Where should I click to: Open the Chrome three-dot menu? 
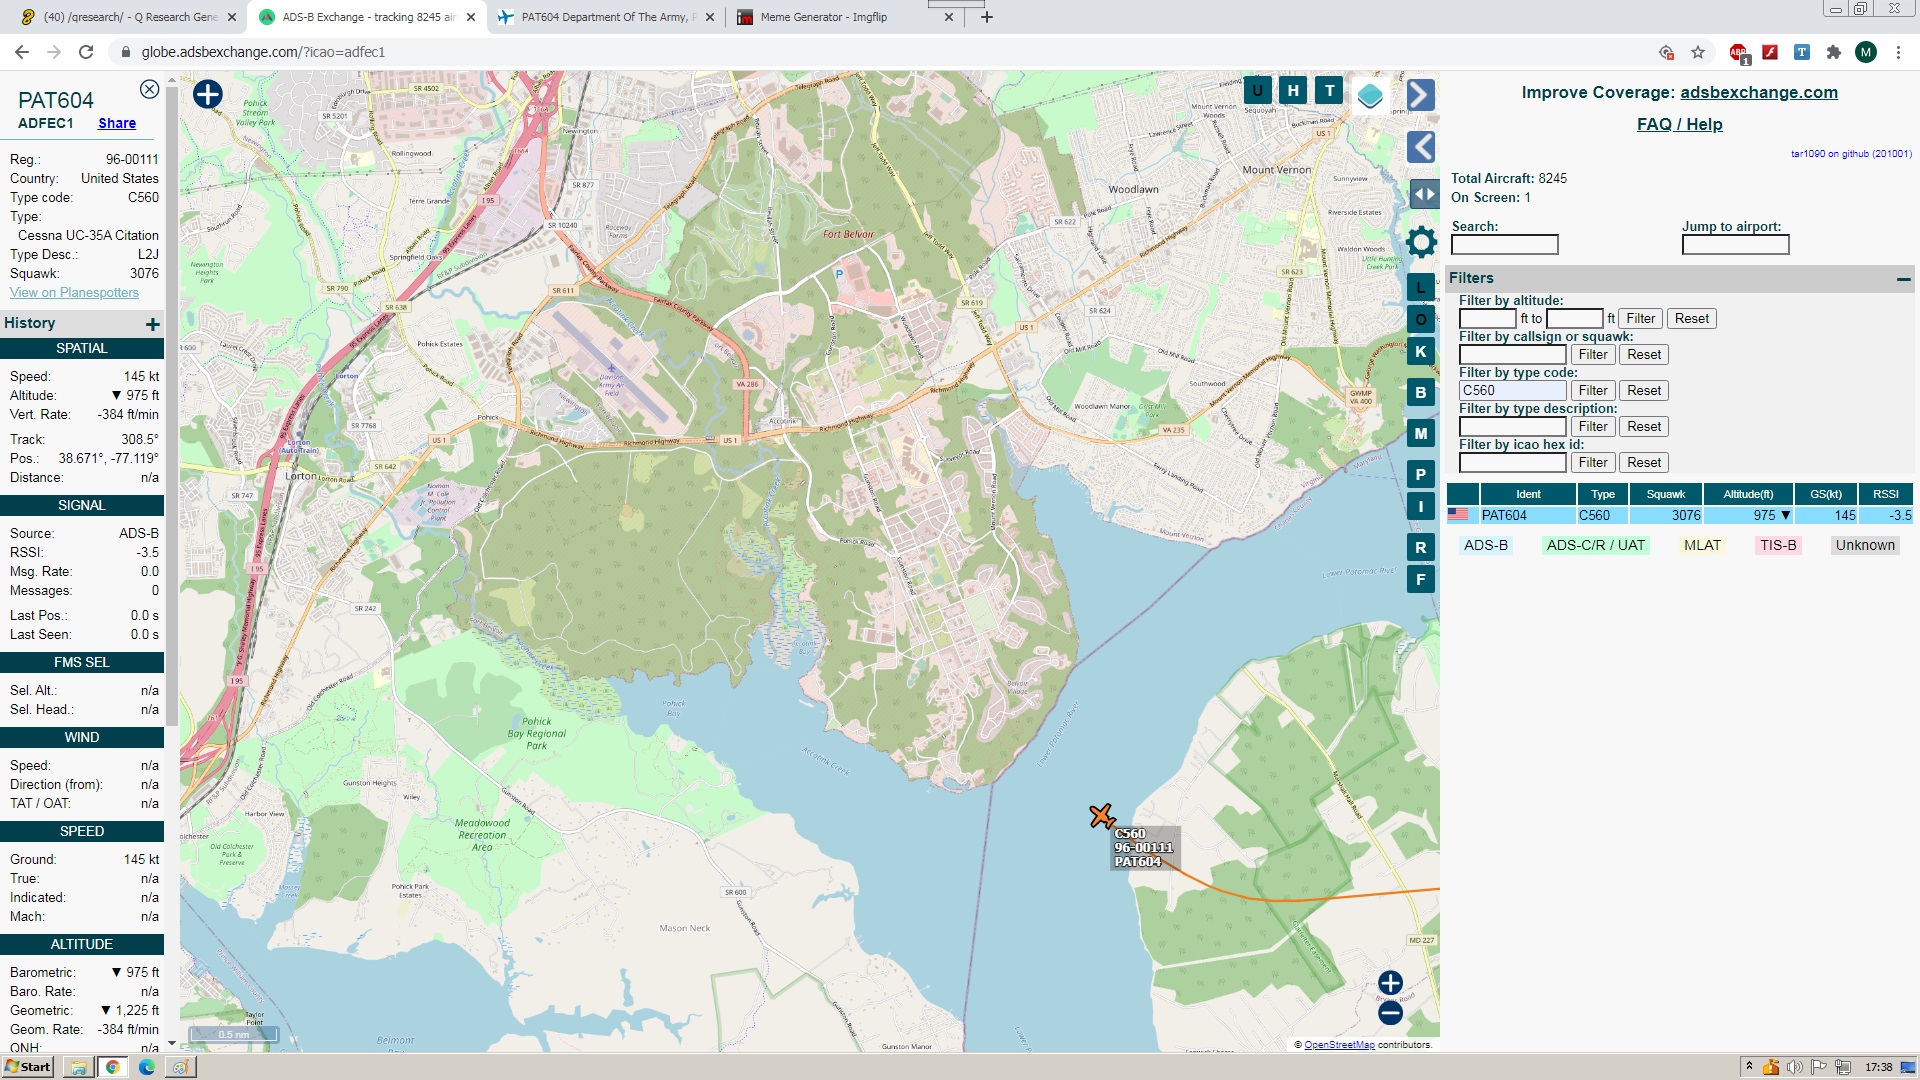coord(1898,52)
